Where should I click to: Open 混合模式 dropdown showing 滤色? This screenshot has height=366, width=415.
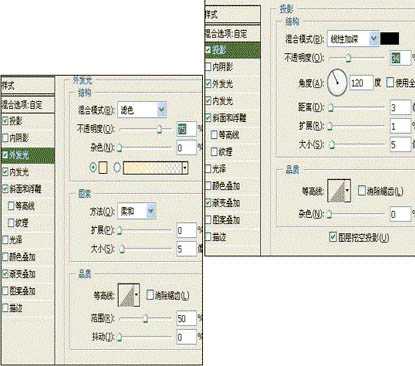pos(142,110)
